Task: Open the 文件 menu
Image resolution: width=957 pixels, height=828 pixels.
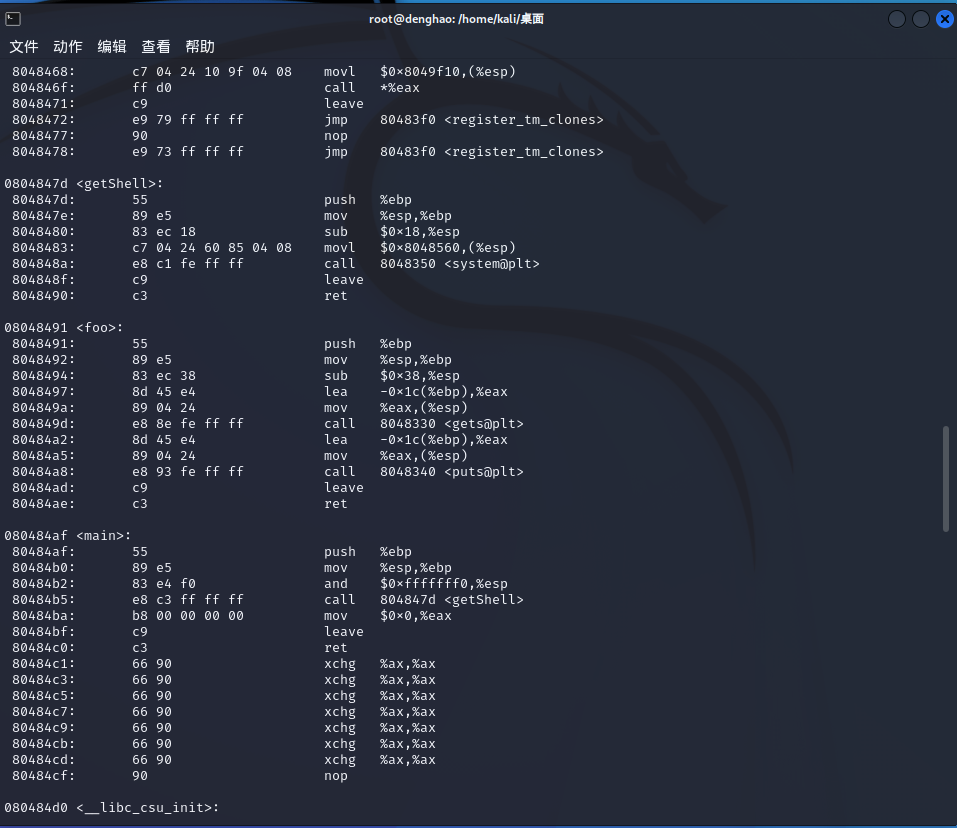Action: [24, 47]
